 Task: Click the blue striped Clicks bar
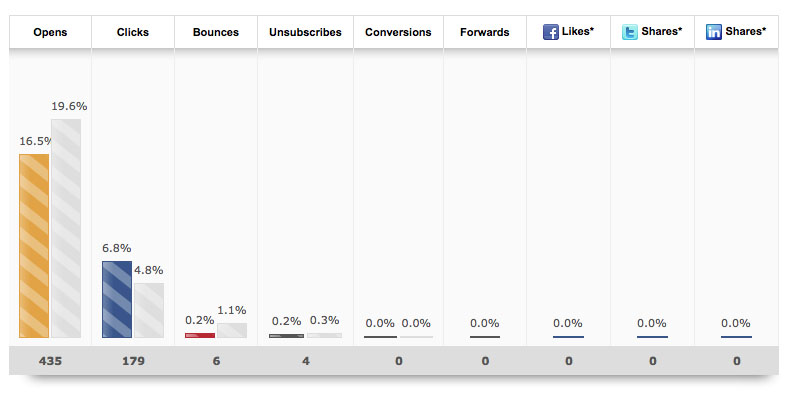pyautogui.click(x=117, y=299)
